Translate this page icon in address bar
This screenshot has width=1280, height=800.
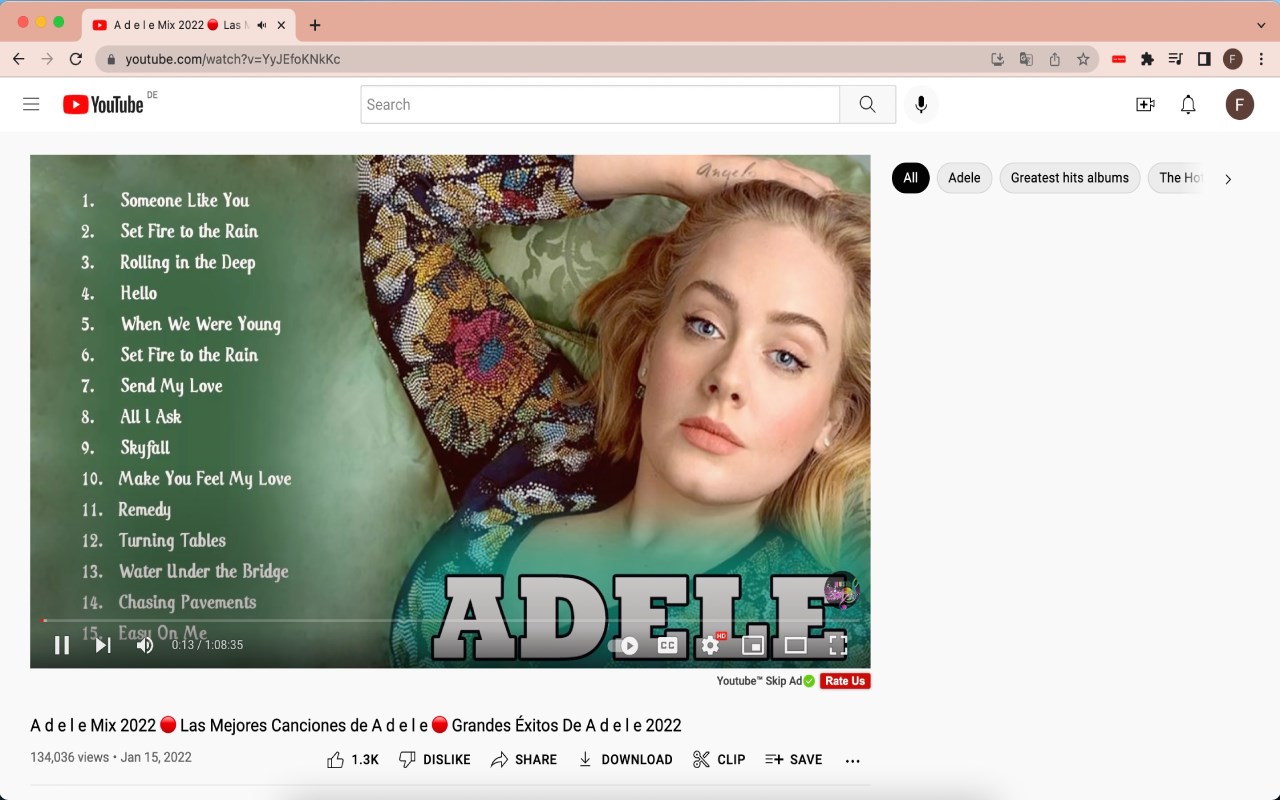coord(1026,59)
